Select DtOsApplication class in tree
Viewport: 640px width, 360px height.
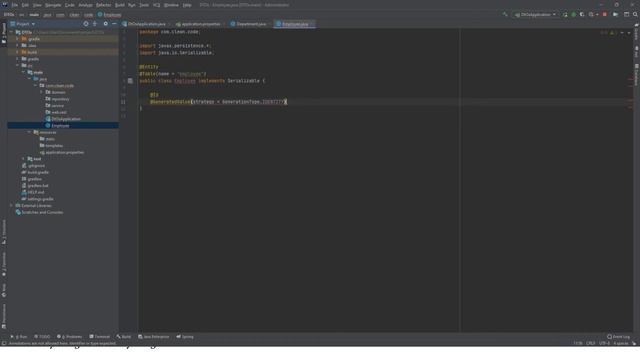[63, 119]
